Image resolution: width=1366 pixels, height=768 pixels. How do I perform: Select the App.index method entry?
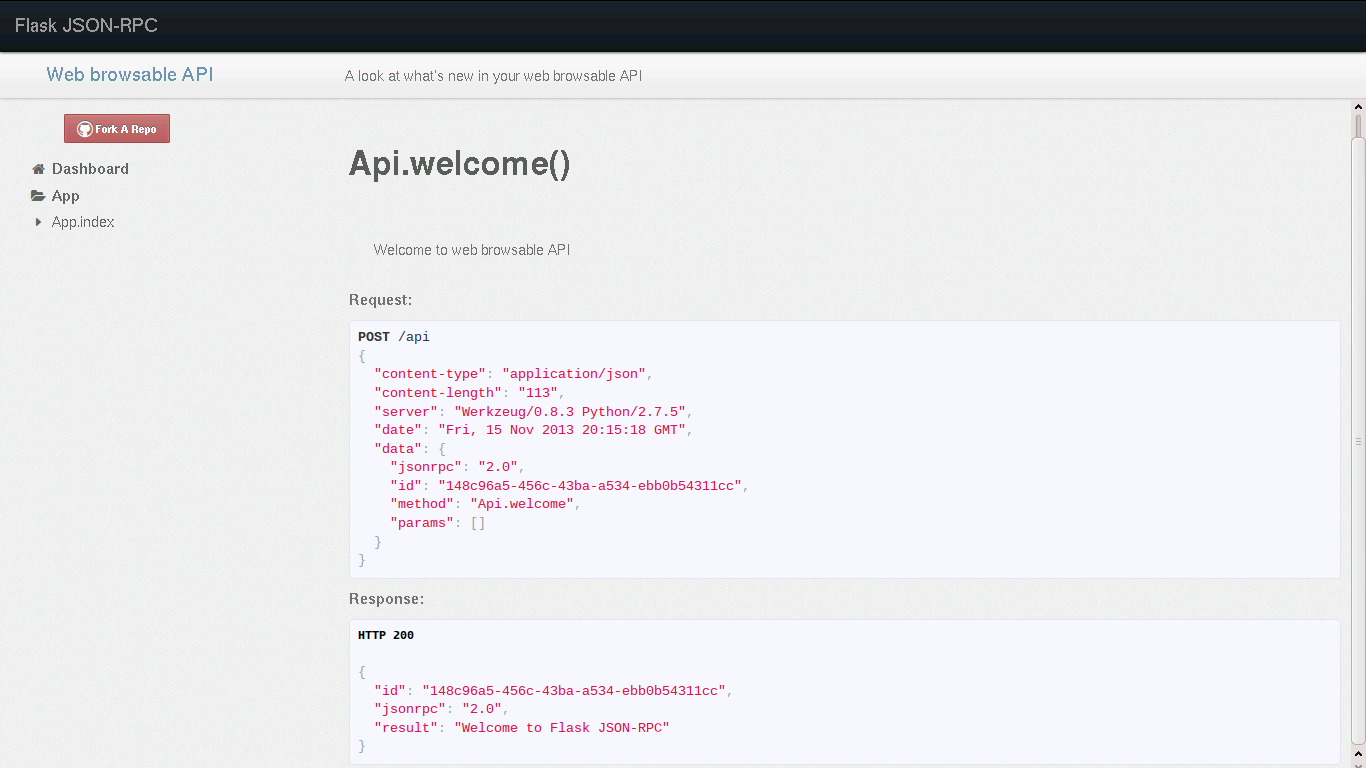point(83,222)
